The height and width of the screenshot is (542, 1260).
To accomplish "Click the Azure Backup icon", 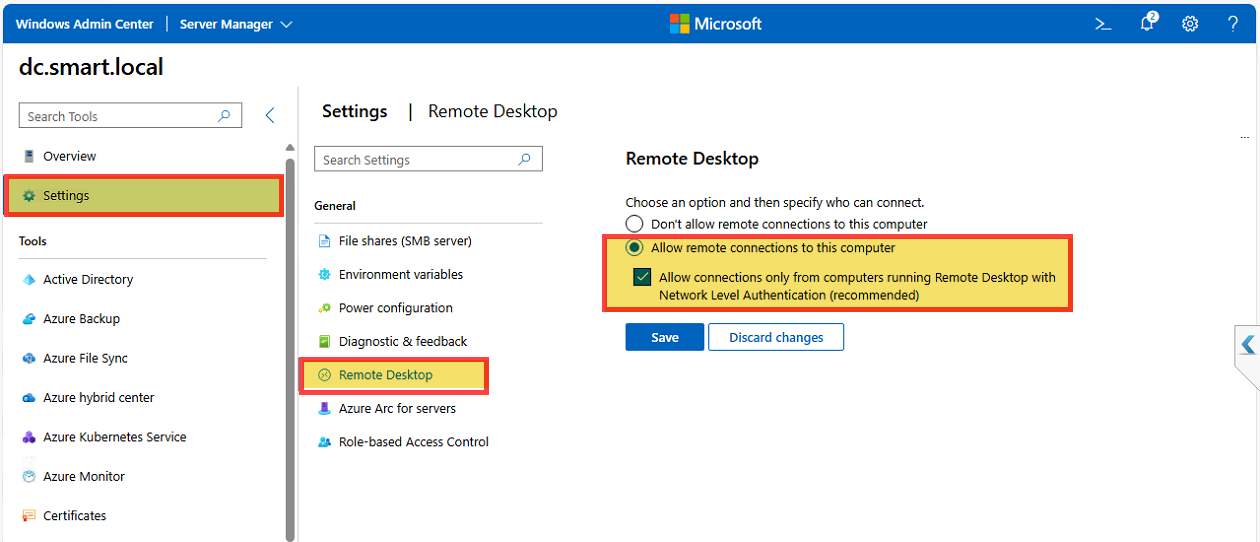I will (x=29, y=319).
